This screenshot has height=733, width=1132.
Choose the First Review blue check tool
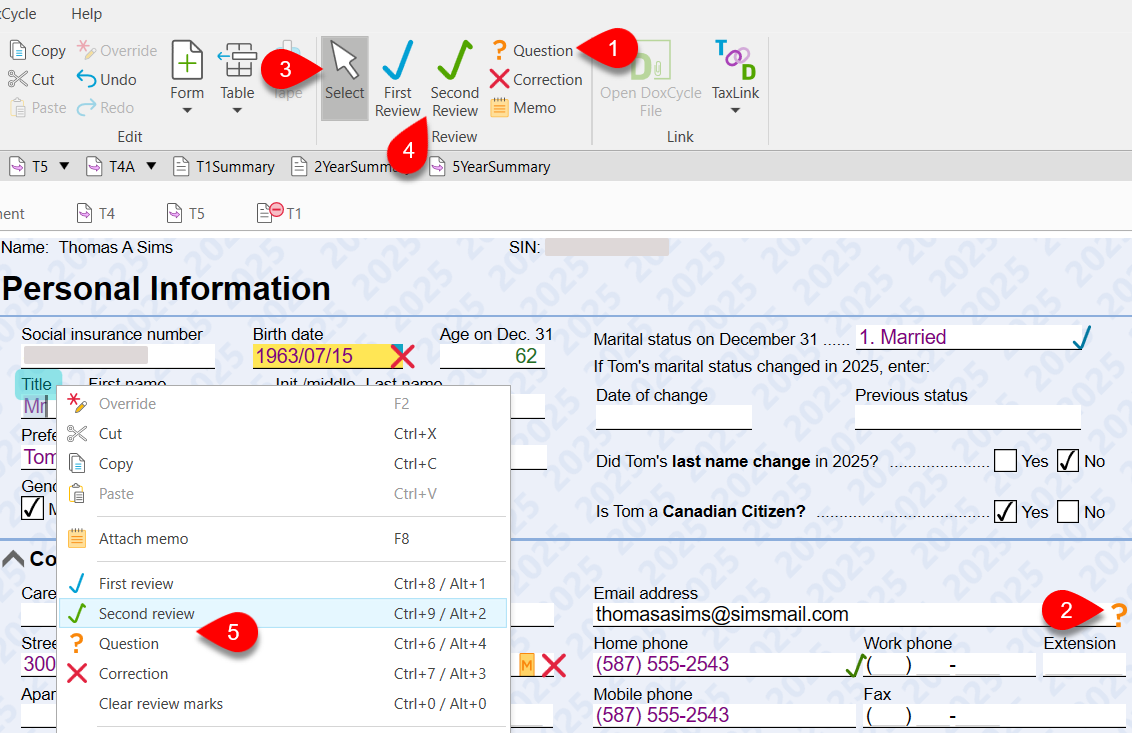(398, 78)
